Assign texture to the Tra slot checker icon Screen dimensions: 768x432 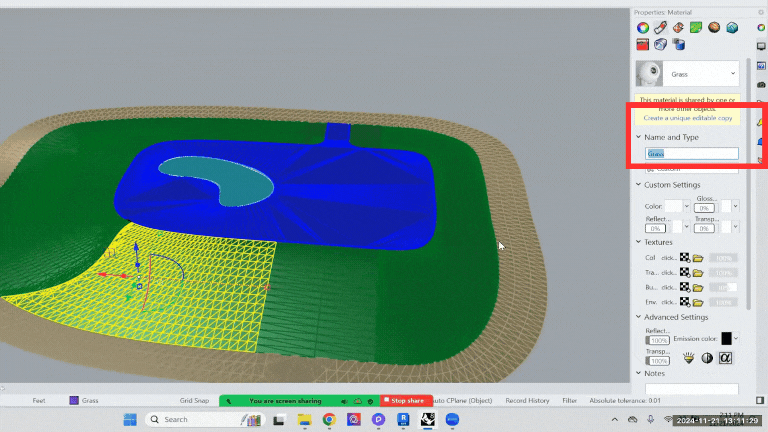click(684, 272)
